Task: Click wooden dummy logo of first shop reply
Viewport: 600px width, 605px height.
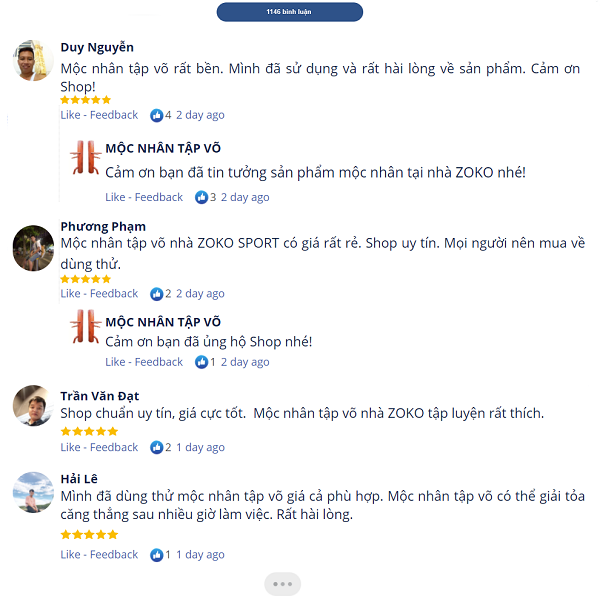Action: 86,157
